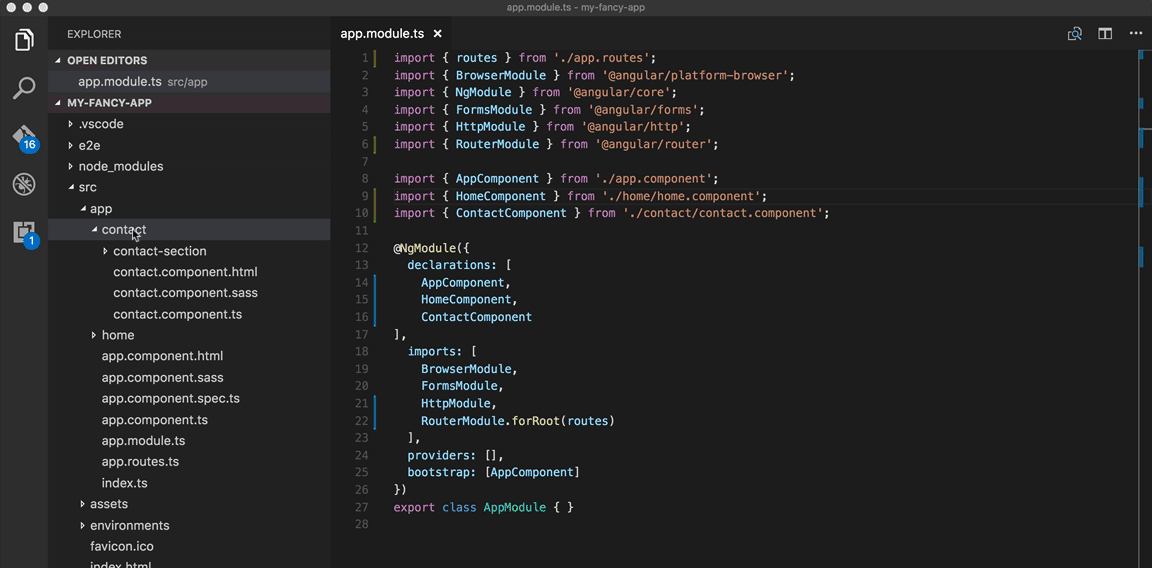
Task: Close the app.module.ts tab
Action: tap(438, 34)
